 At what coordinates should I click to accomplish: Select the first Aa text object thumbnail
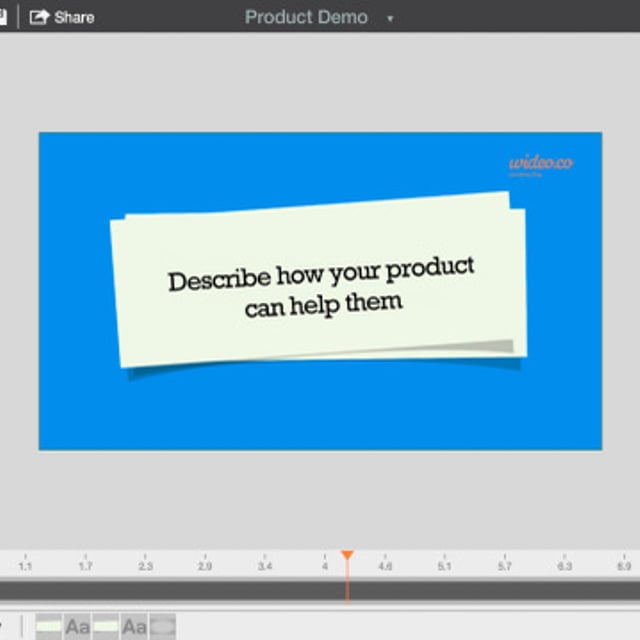(x=77, y=626)
